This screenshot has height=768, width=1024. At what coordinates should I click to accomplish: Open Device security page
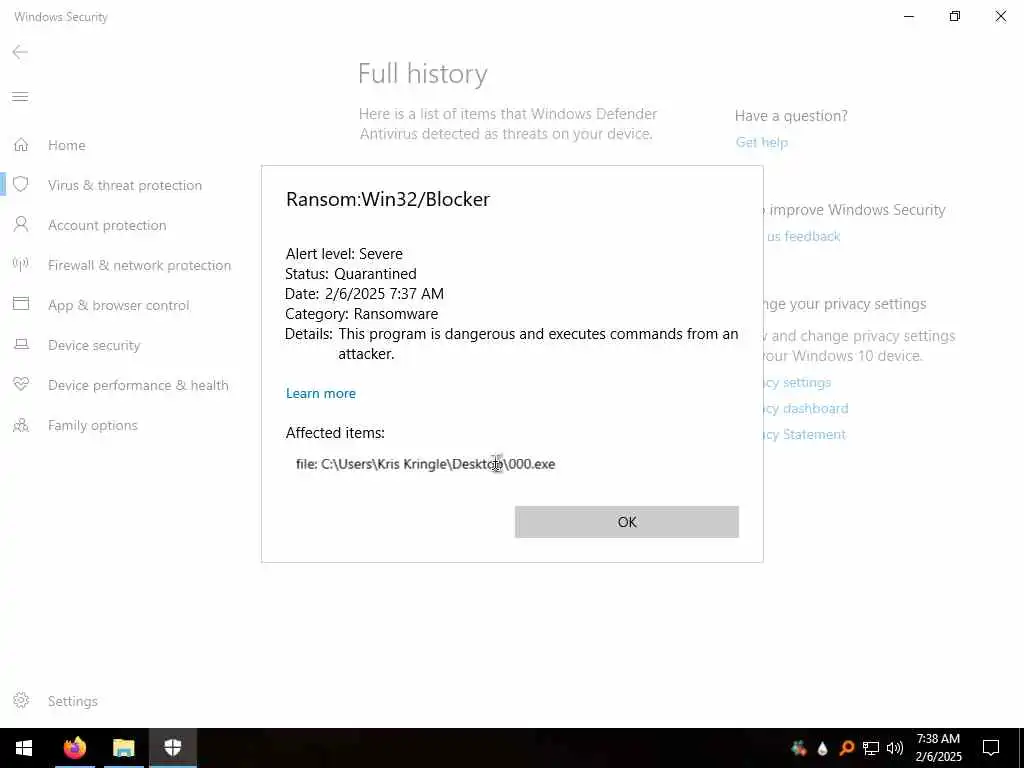point(94,345)
